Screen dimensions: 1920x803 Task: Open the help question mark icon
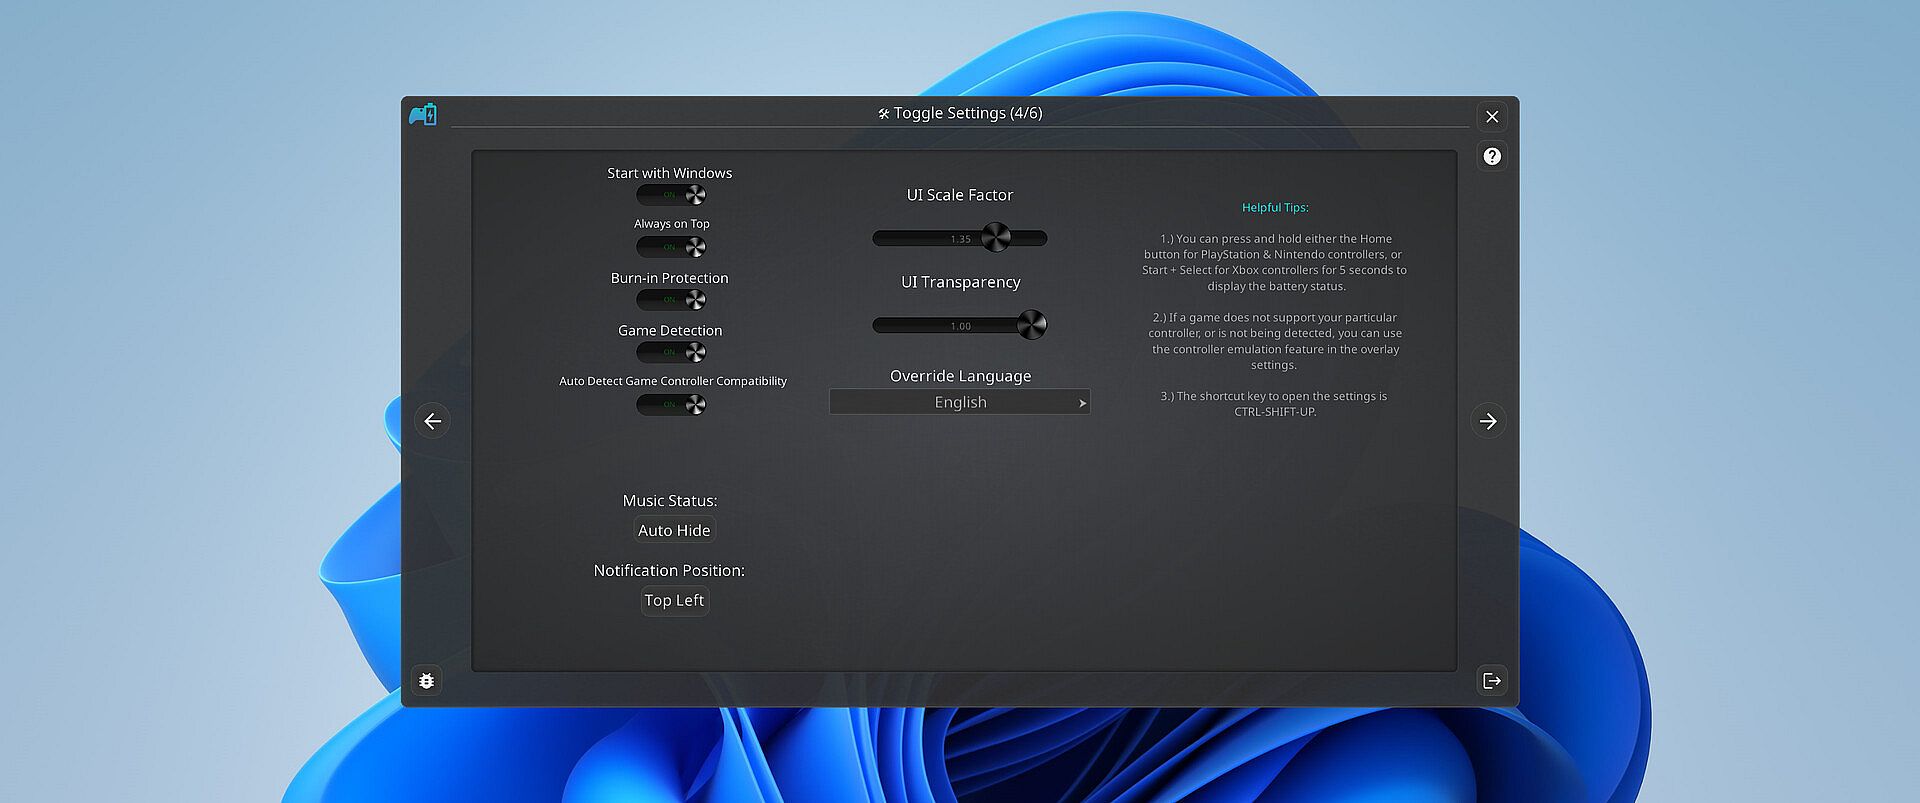point(1491,156)
